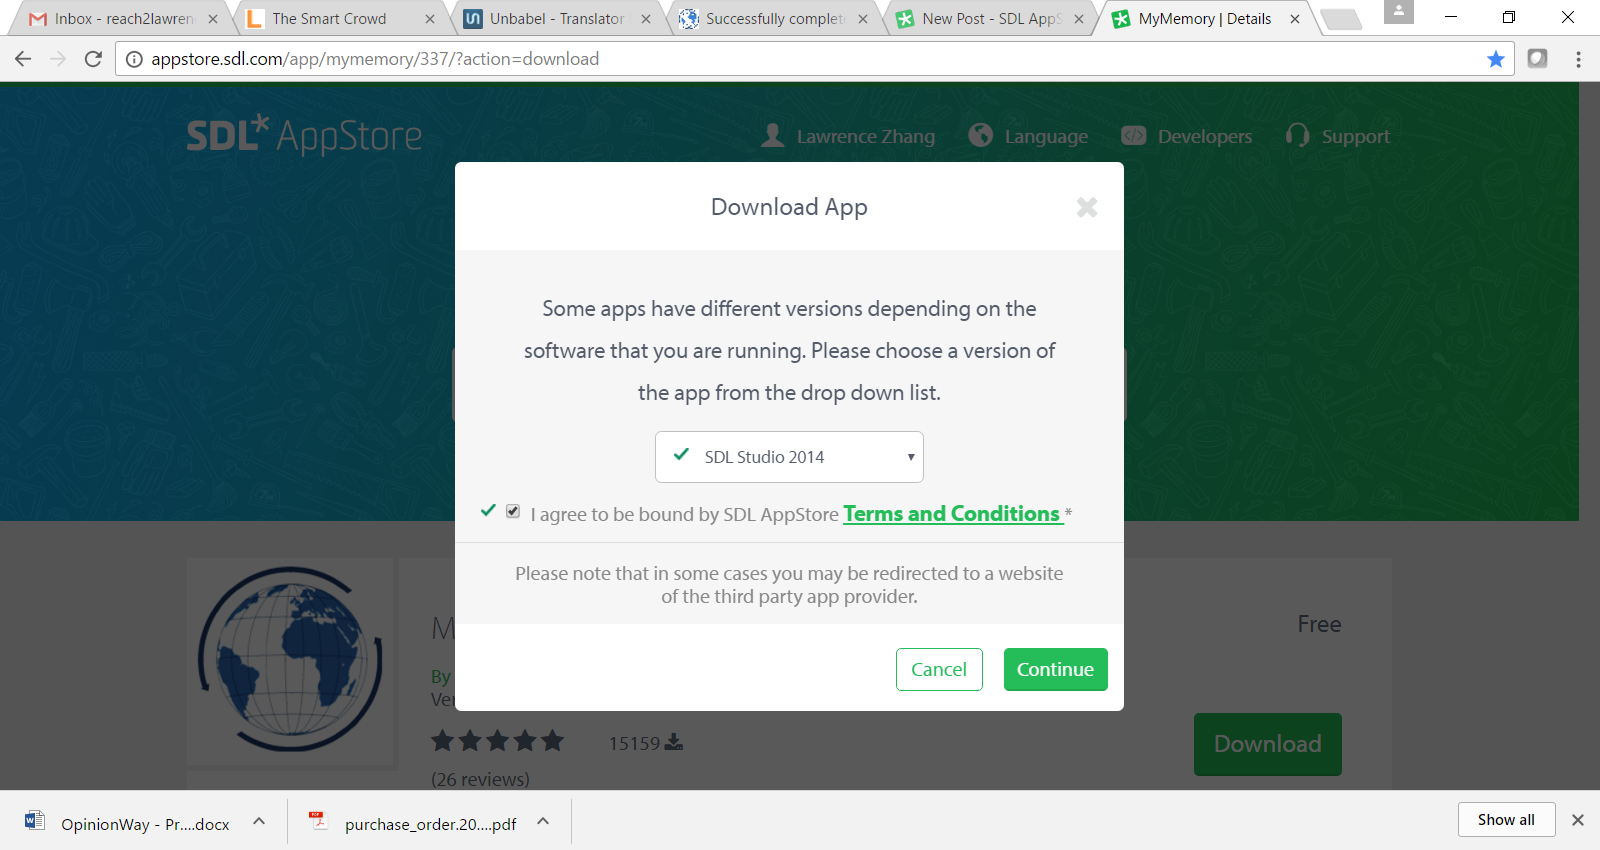Click the Chrome profile avatar icon

tap(1398, 13)
